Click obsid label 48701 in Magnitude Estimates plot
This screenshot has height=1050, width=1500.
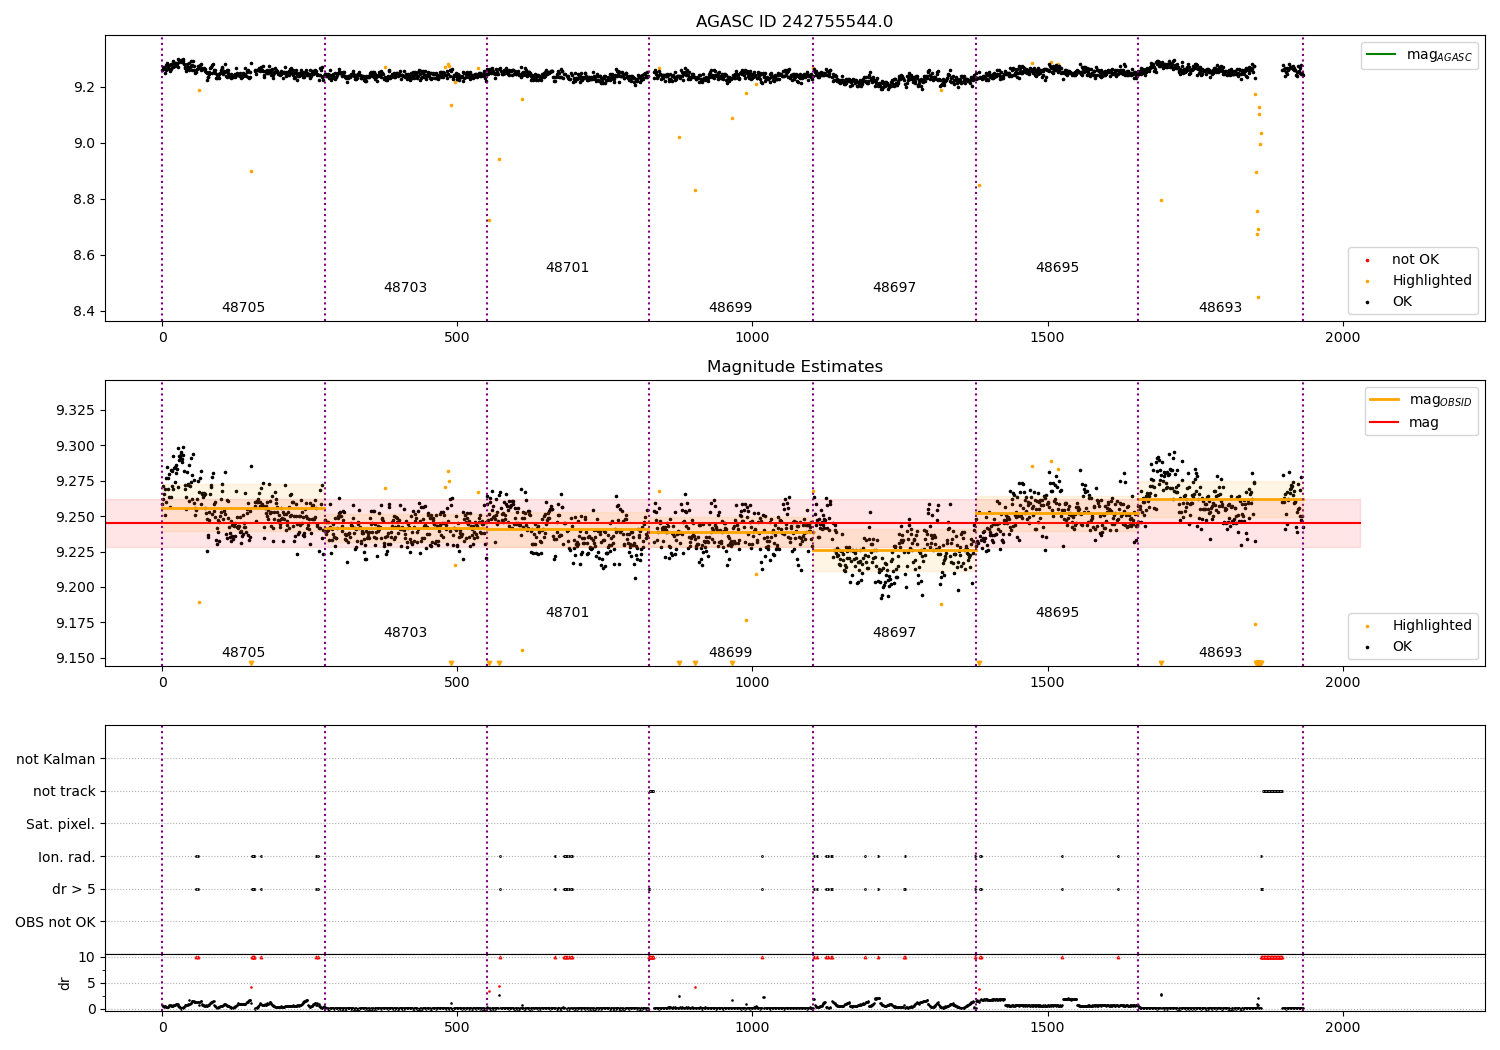pos(567,613)
